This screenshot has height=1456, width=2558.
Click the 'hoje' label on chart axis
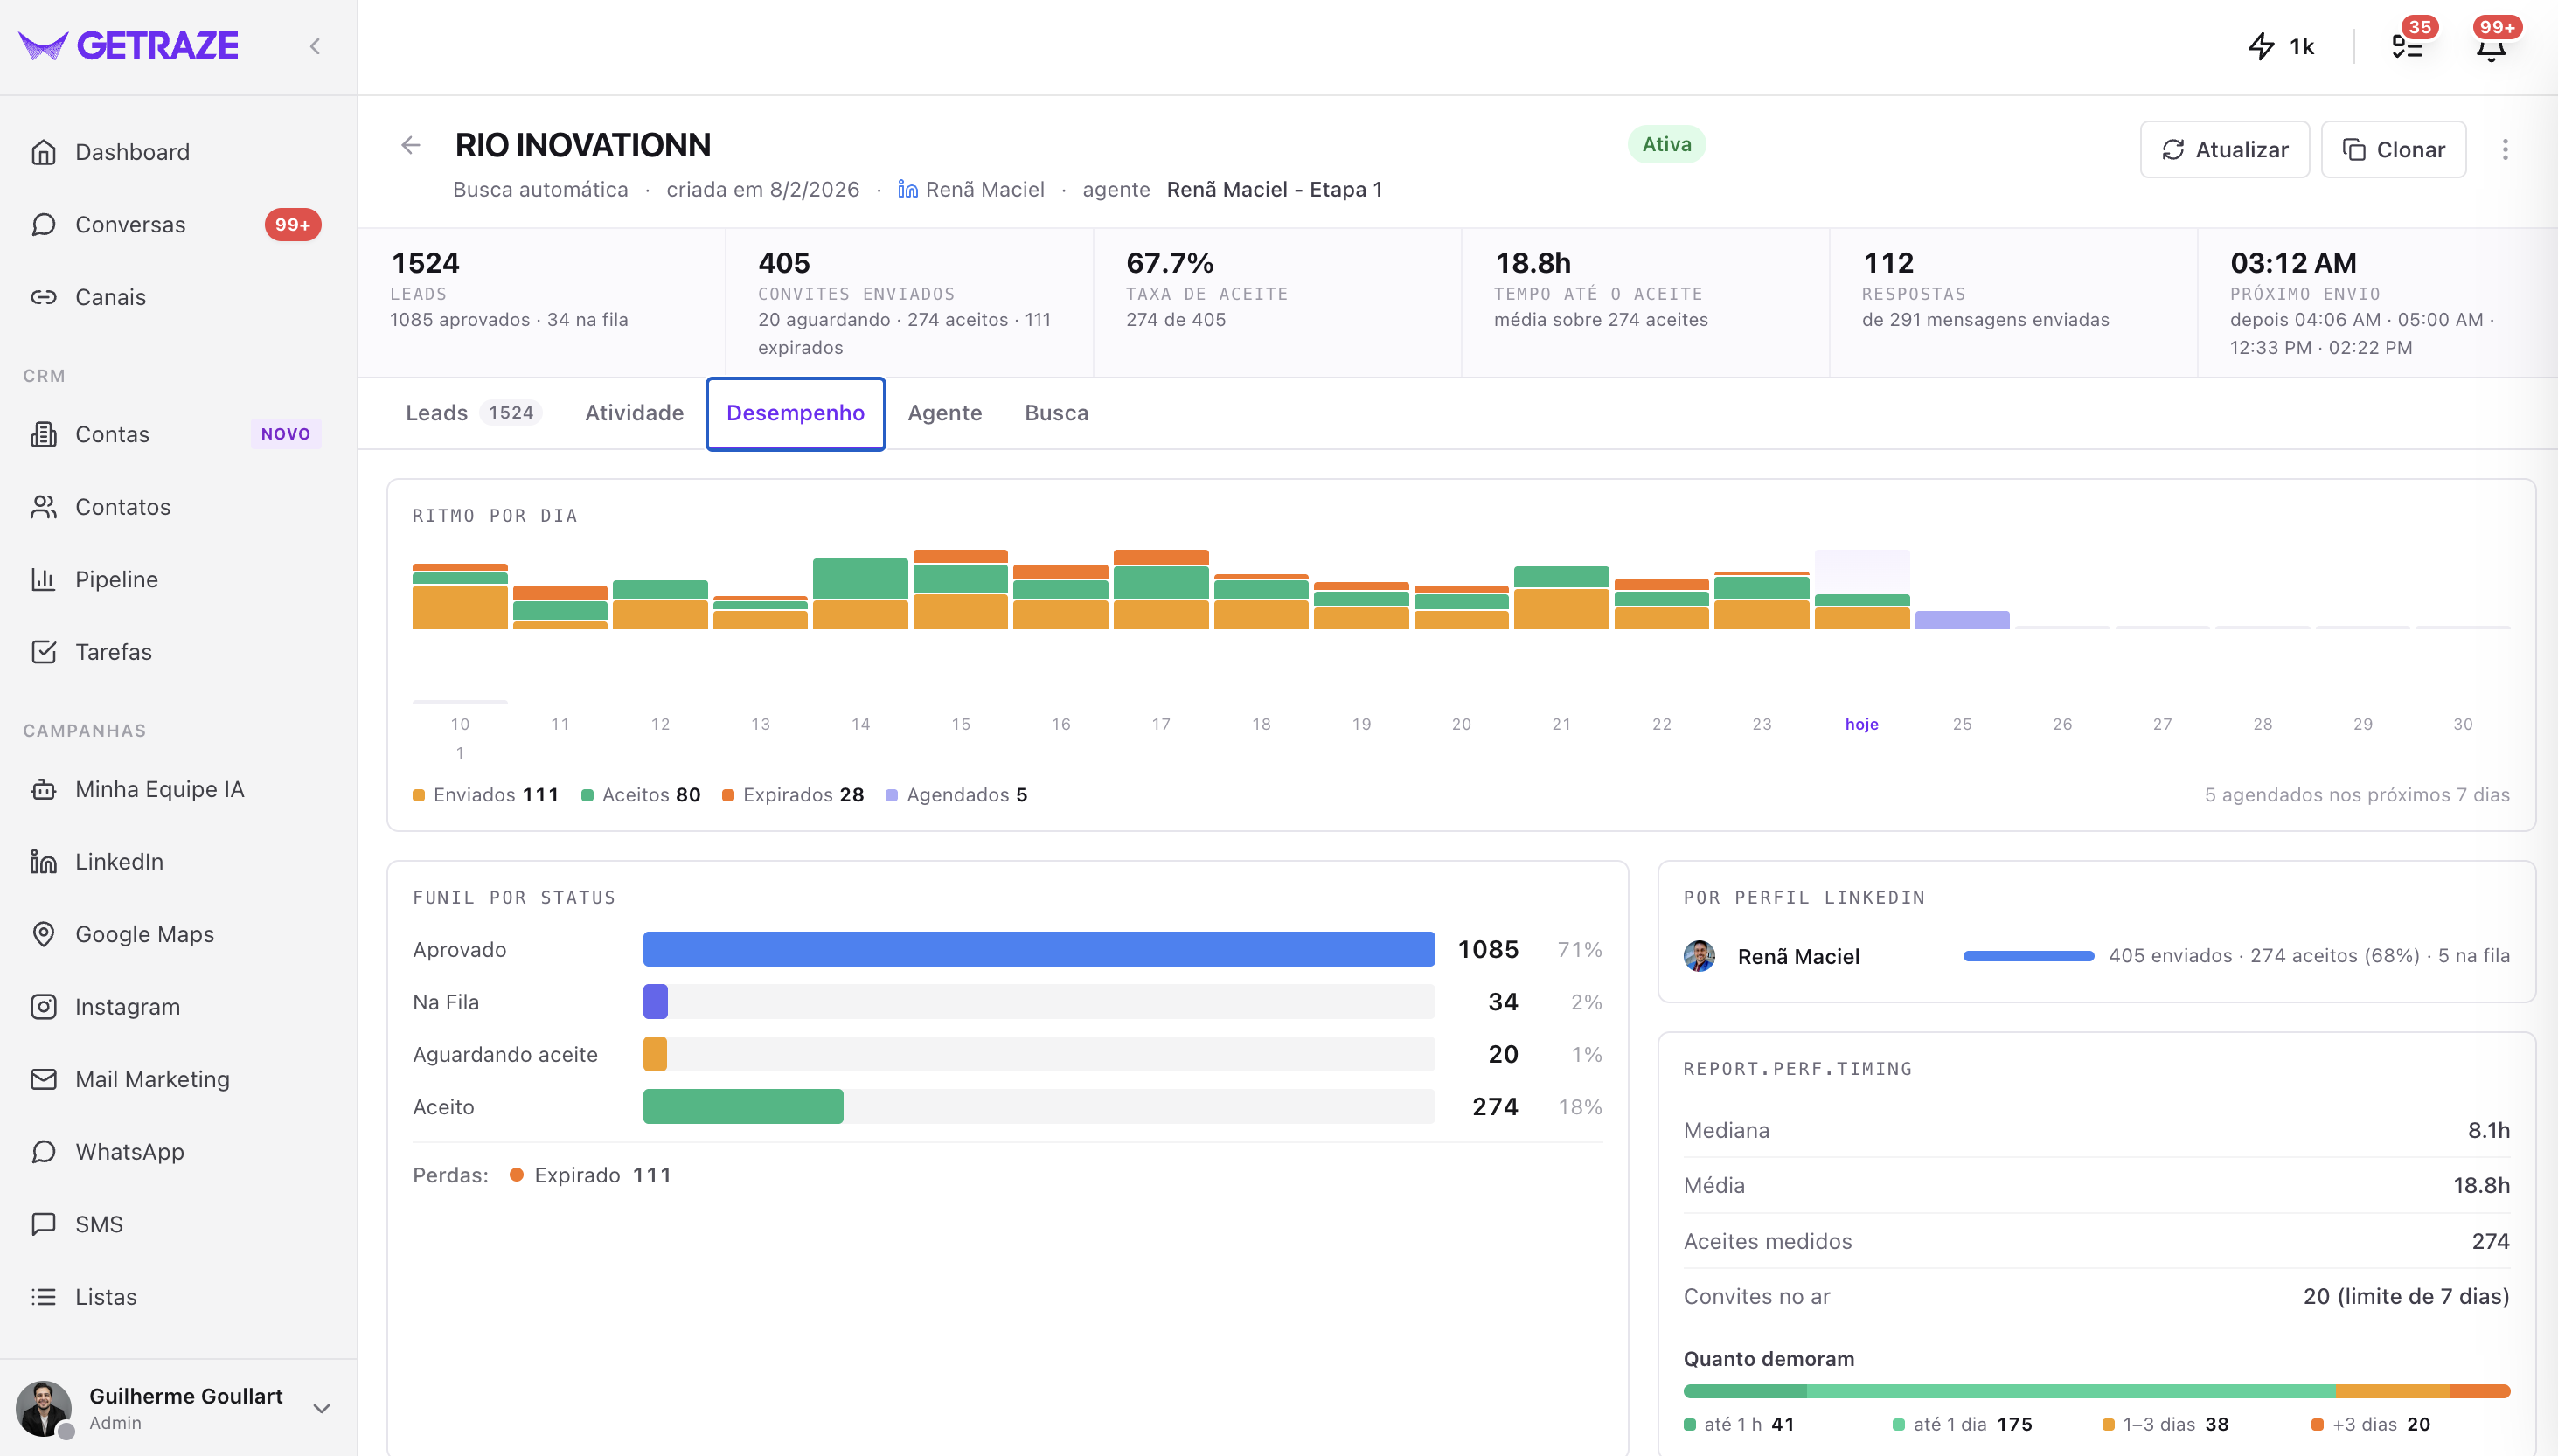[x=1861, y=724]
